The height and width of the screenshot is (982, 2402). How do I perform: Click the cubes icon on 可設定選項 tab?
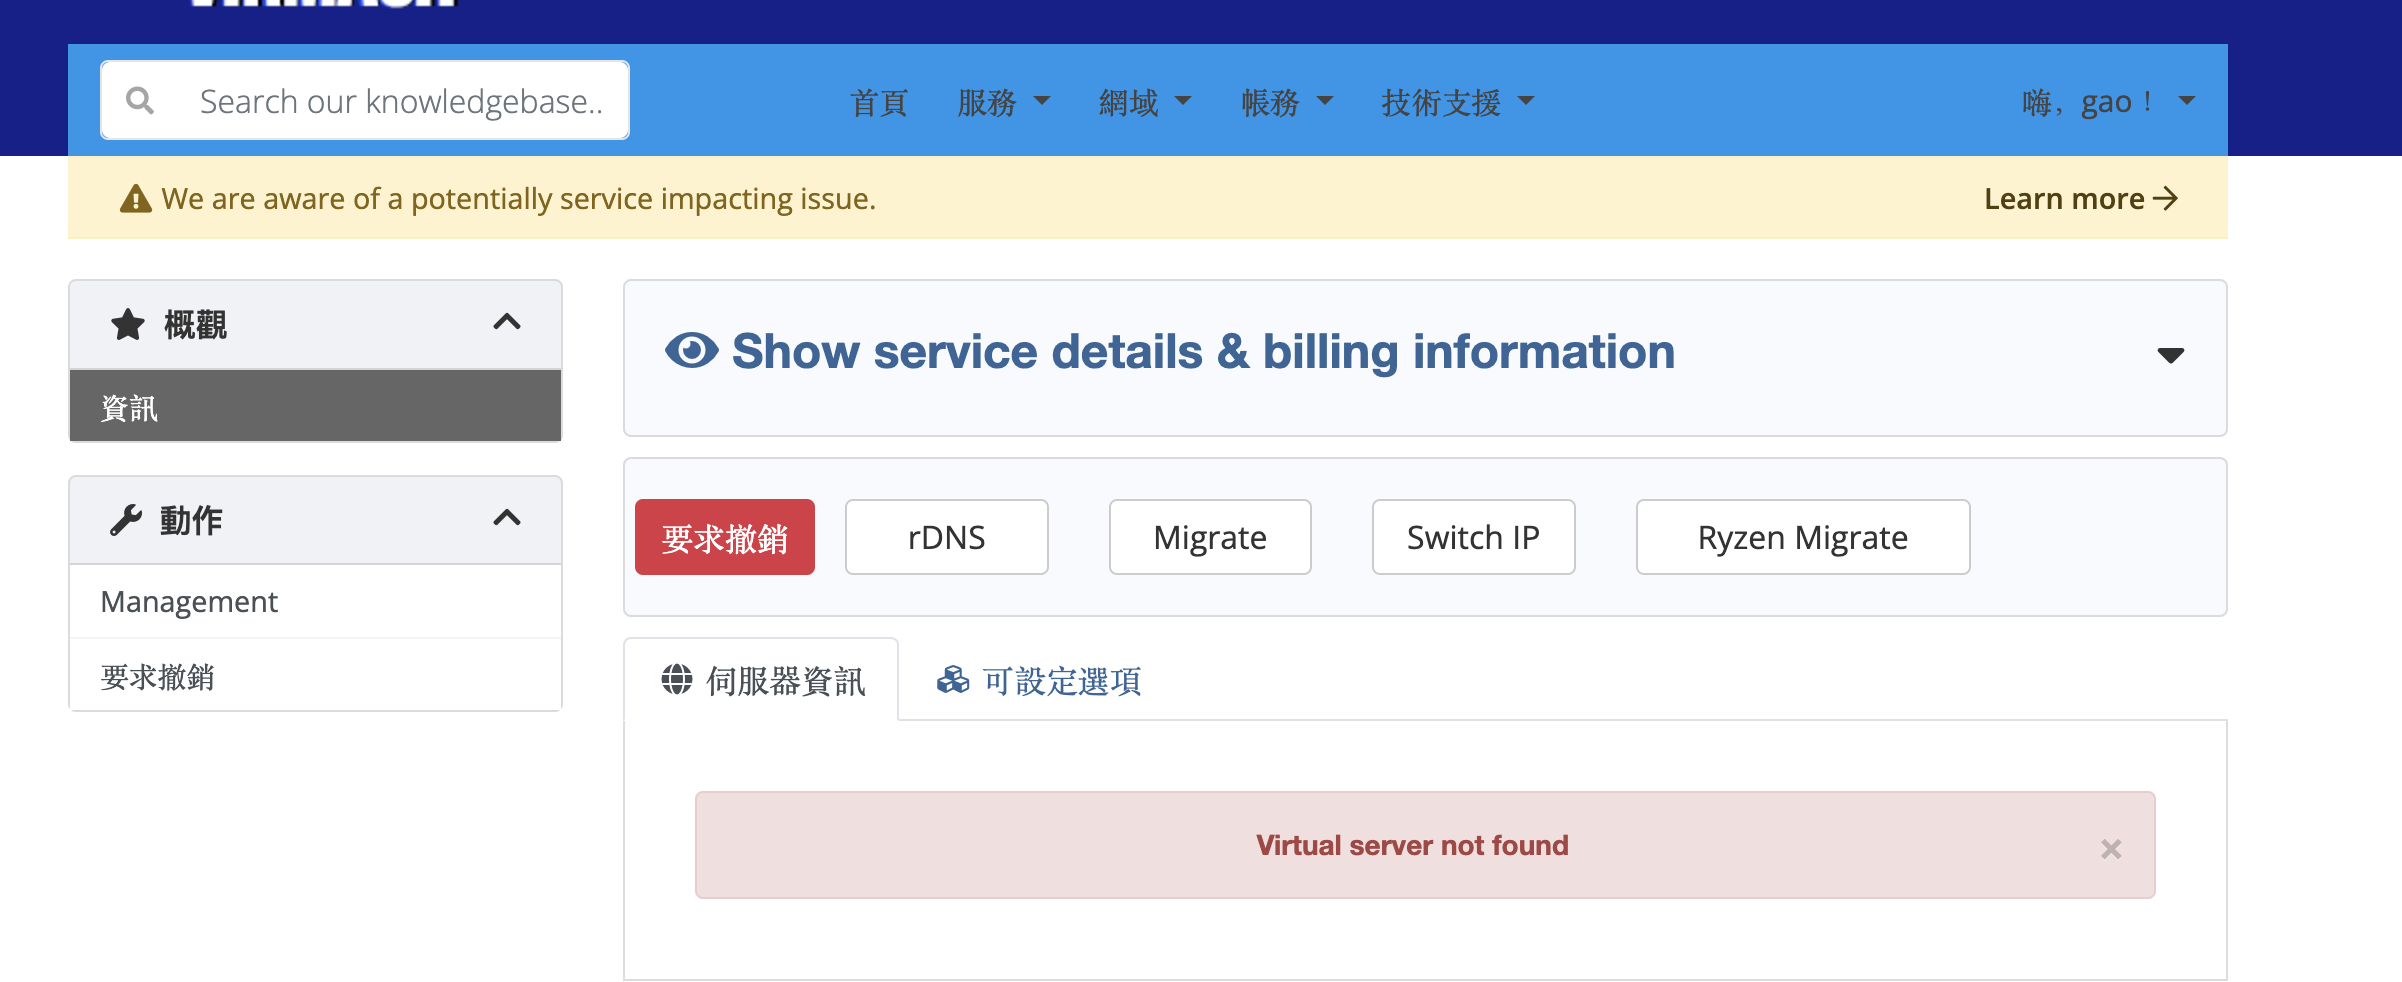tap(953, 680)
